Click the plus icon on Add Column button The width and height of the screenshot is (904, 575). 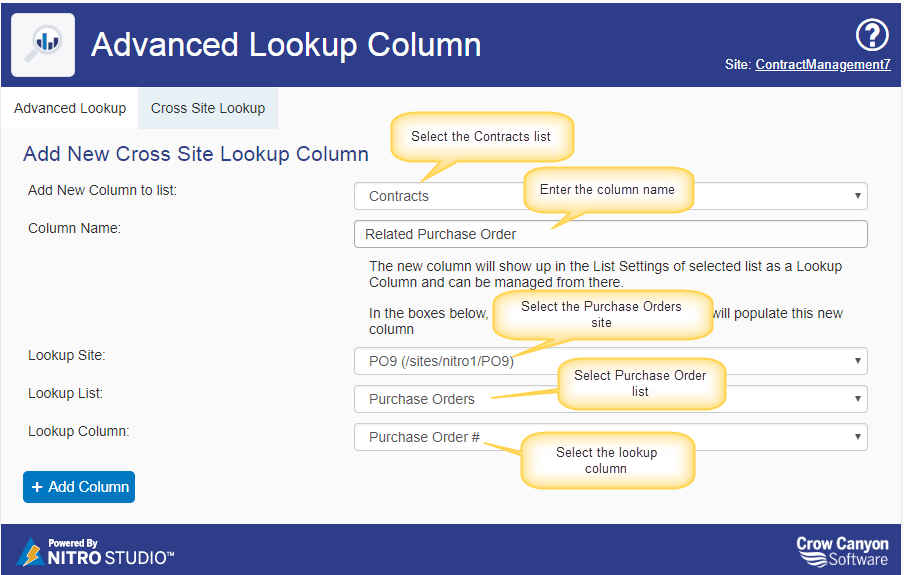coord(37,487)
